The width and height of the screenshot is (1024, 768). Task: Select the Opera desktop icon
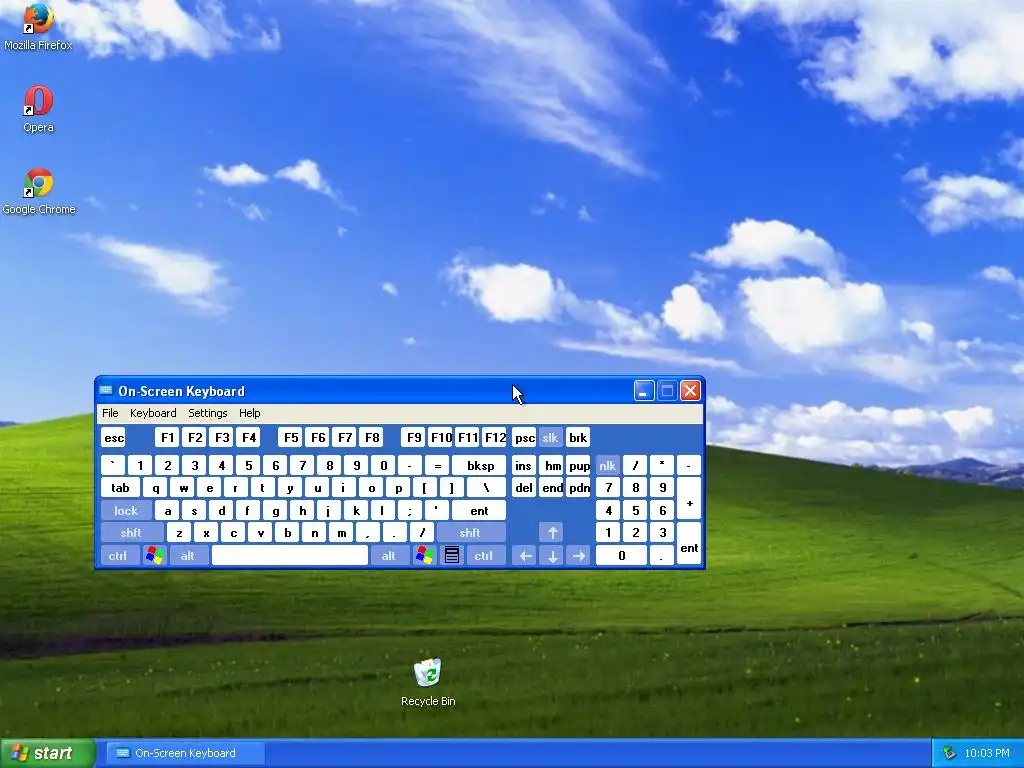click(38, 108)
